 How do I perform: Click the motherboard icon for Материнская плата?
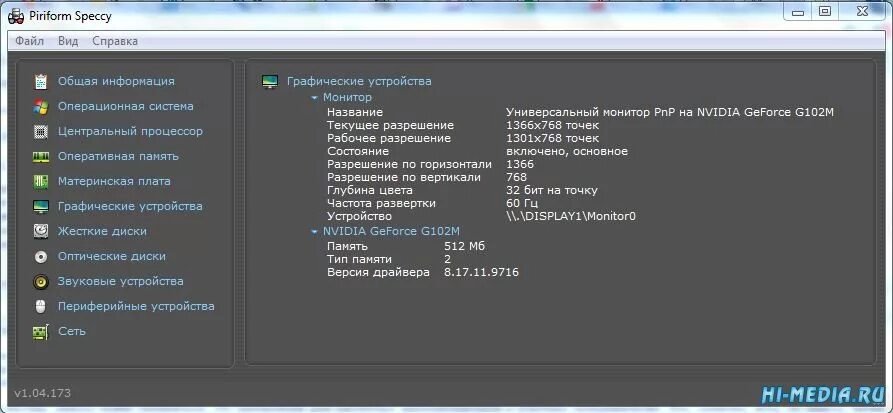pos(40,182)
